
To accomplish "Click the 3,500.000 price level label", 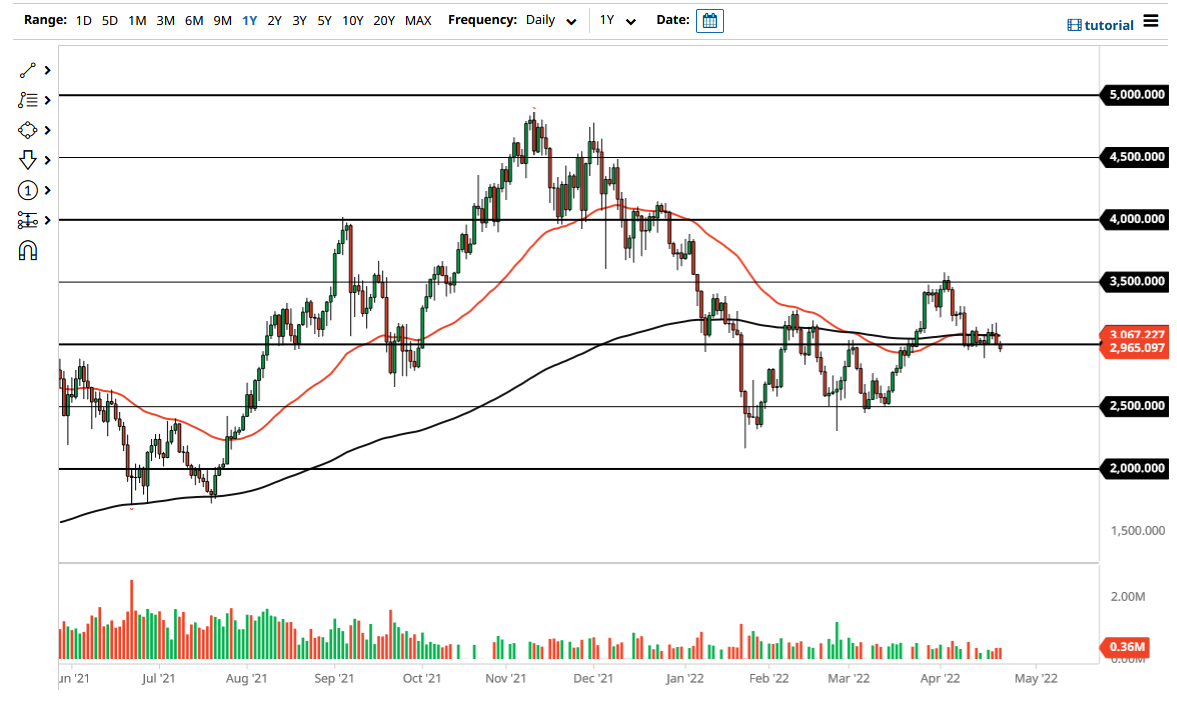I will pyautogui.click(x=1133, y=282).
